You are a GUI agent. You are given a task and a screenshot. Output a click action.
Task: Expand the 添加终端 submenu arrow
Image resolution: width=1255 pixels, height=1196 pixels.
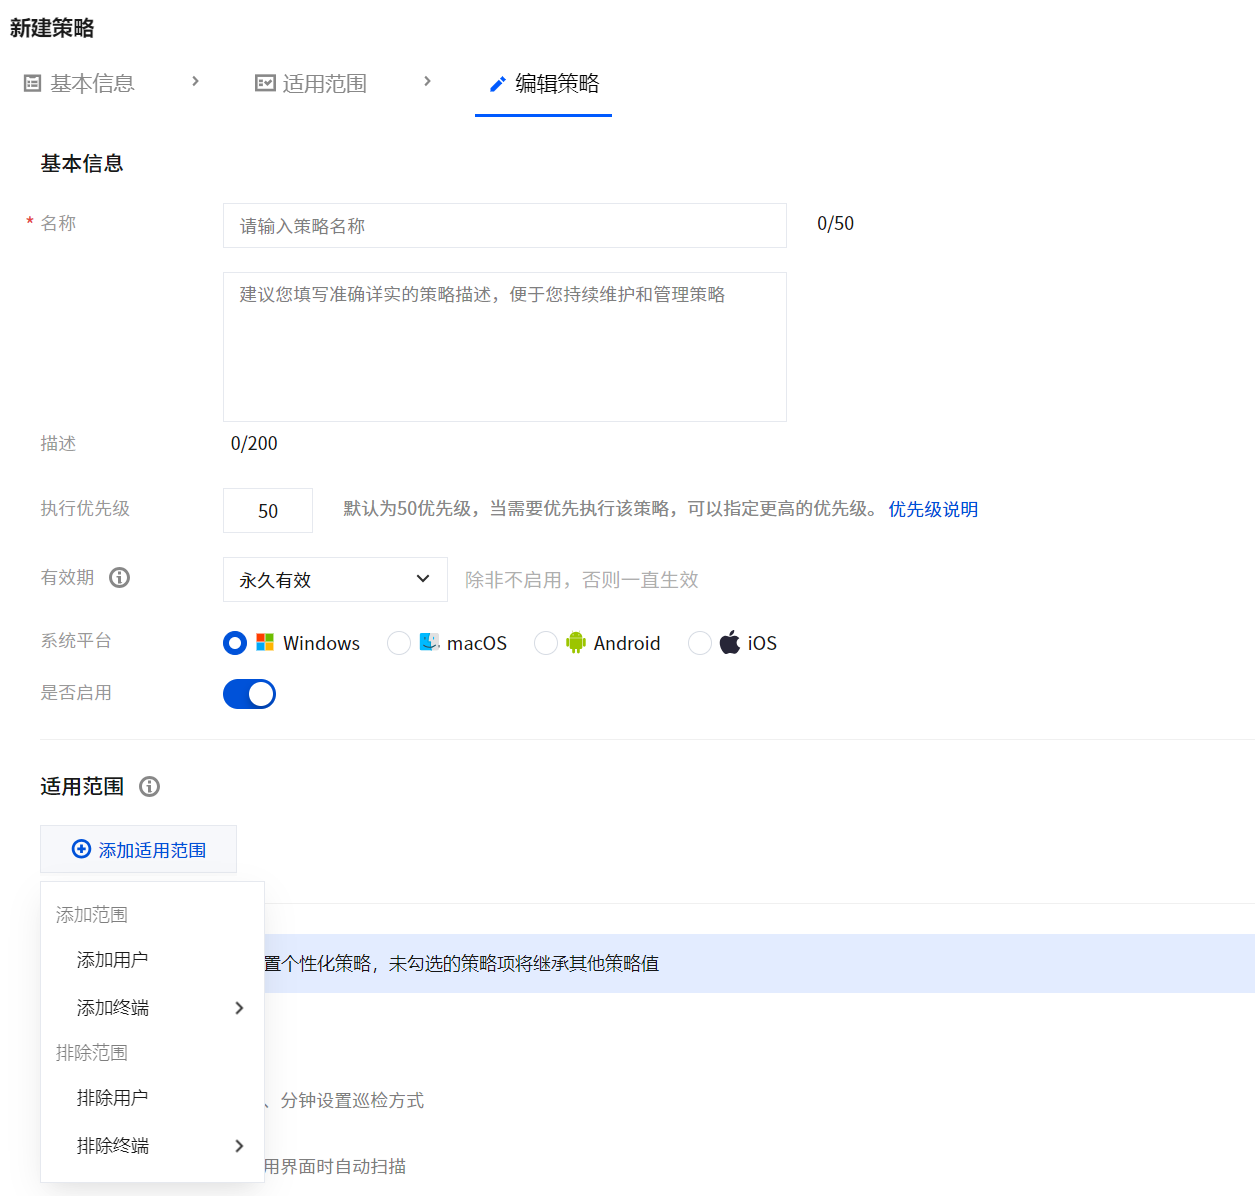point(239,1008)
